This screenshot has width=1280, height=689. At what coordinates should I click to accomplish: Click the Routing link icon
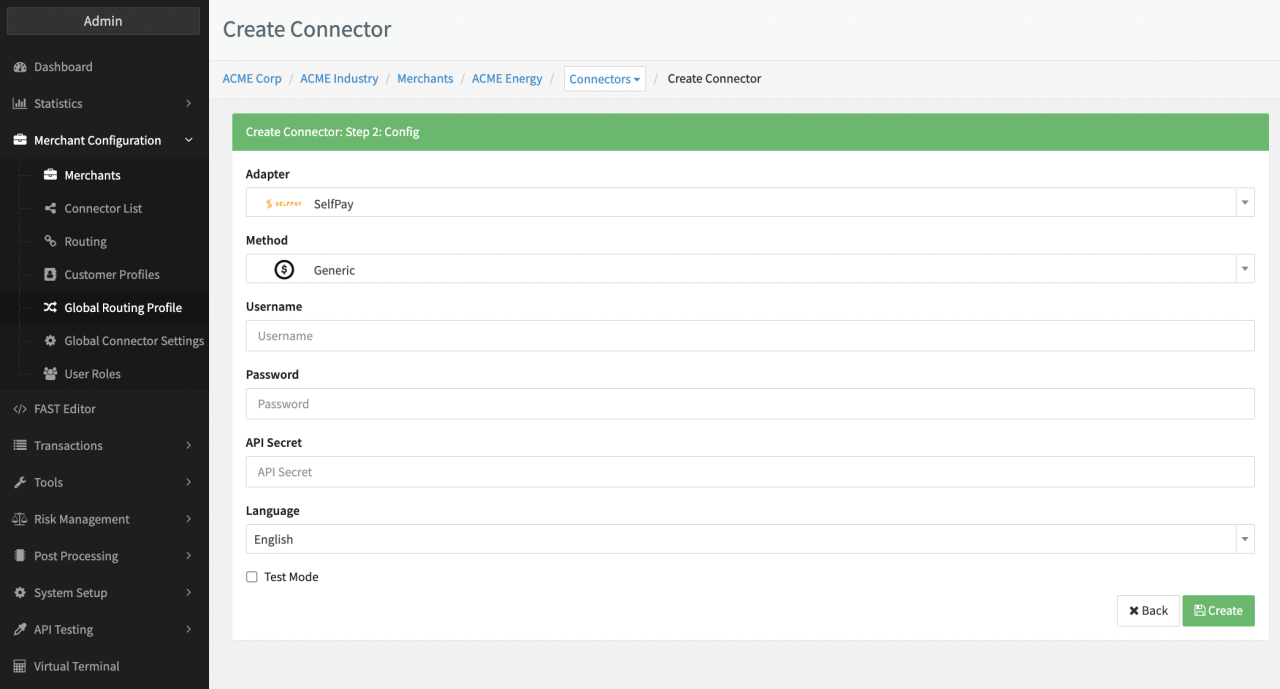pyautogui.click(x=50, y=242)
